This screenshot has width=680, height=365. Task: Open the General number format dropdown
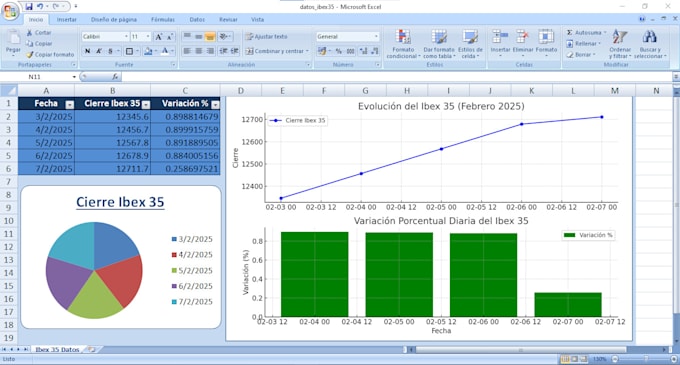click(376, 37)
